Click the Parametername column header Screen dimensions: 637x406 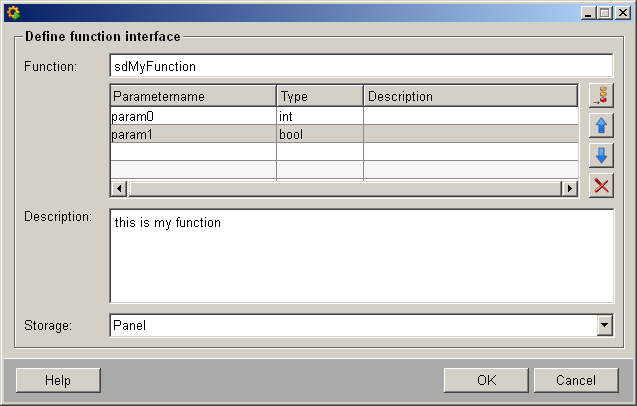click(193, 96)
